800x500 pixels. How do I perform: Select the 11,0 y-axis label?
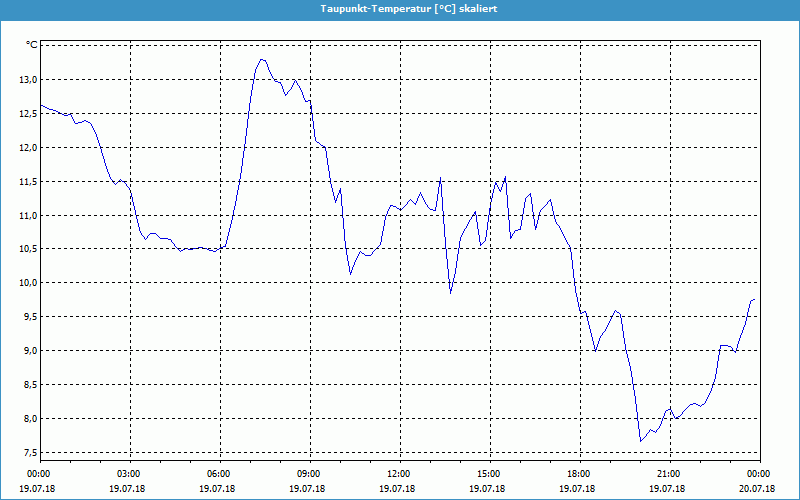tap(28, 215)
